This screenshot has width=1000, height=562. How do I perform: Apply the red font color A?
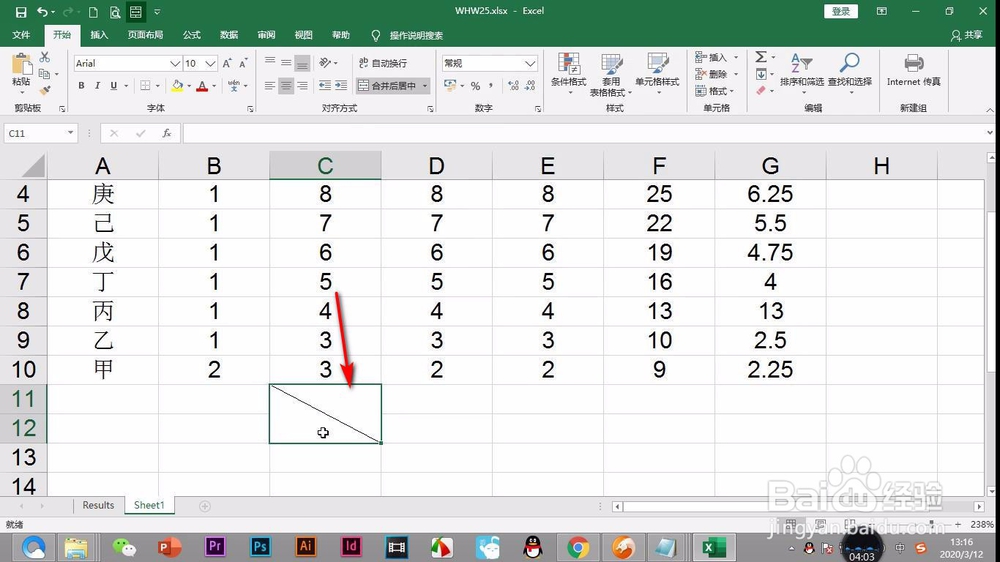[x=202, y=85]
